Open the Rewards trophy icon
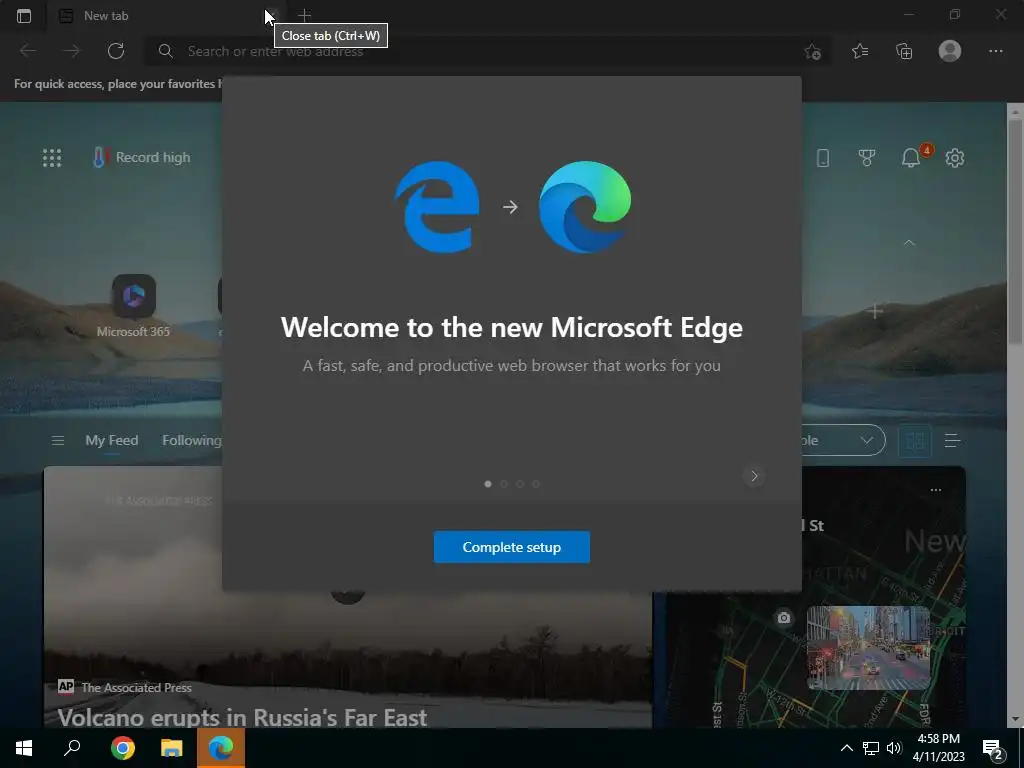Screen dimensions: 1024x768 (x=867, y=157)
